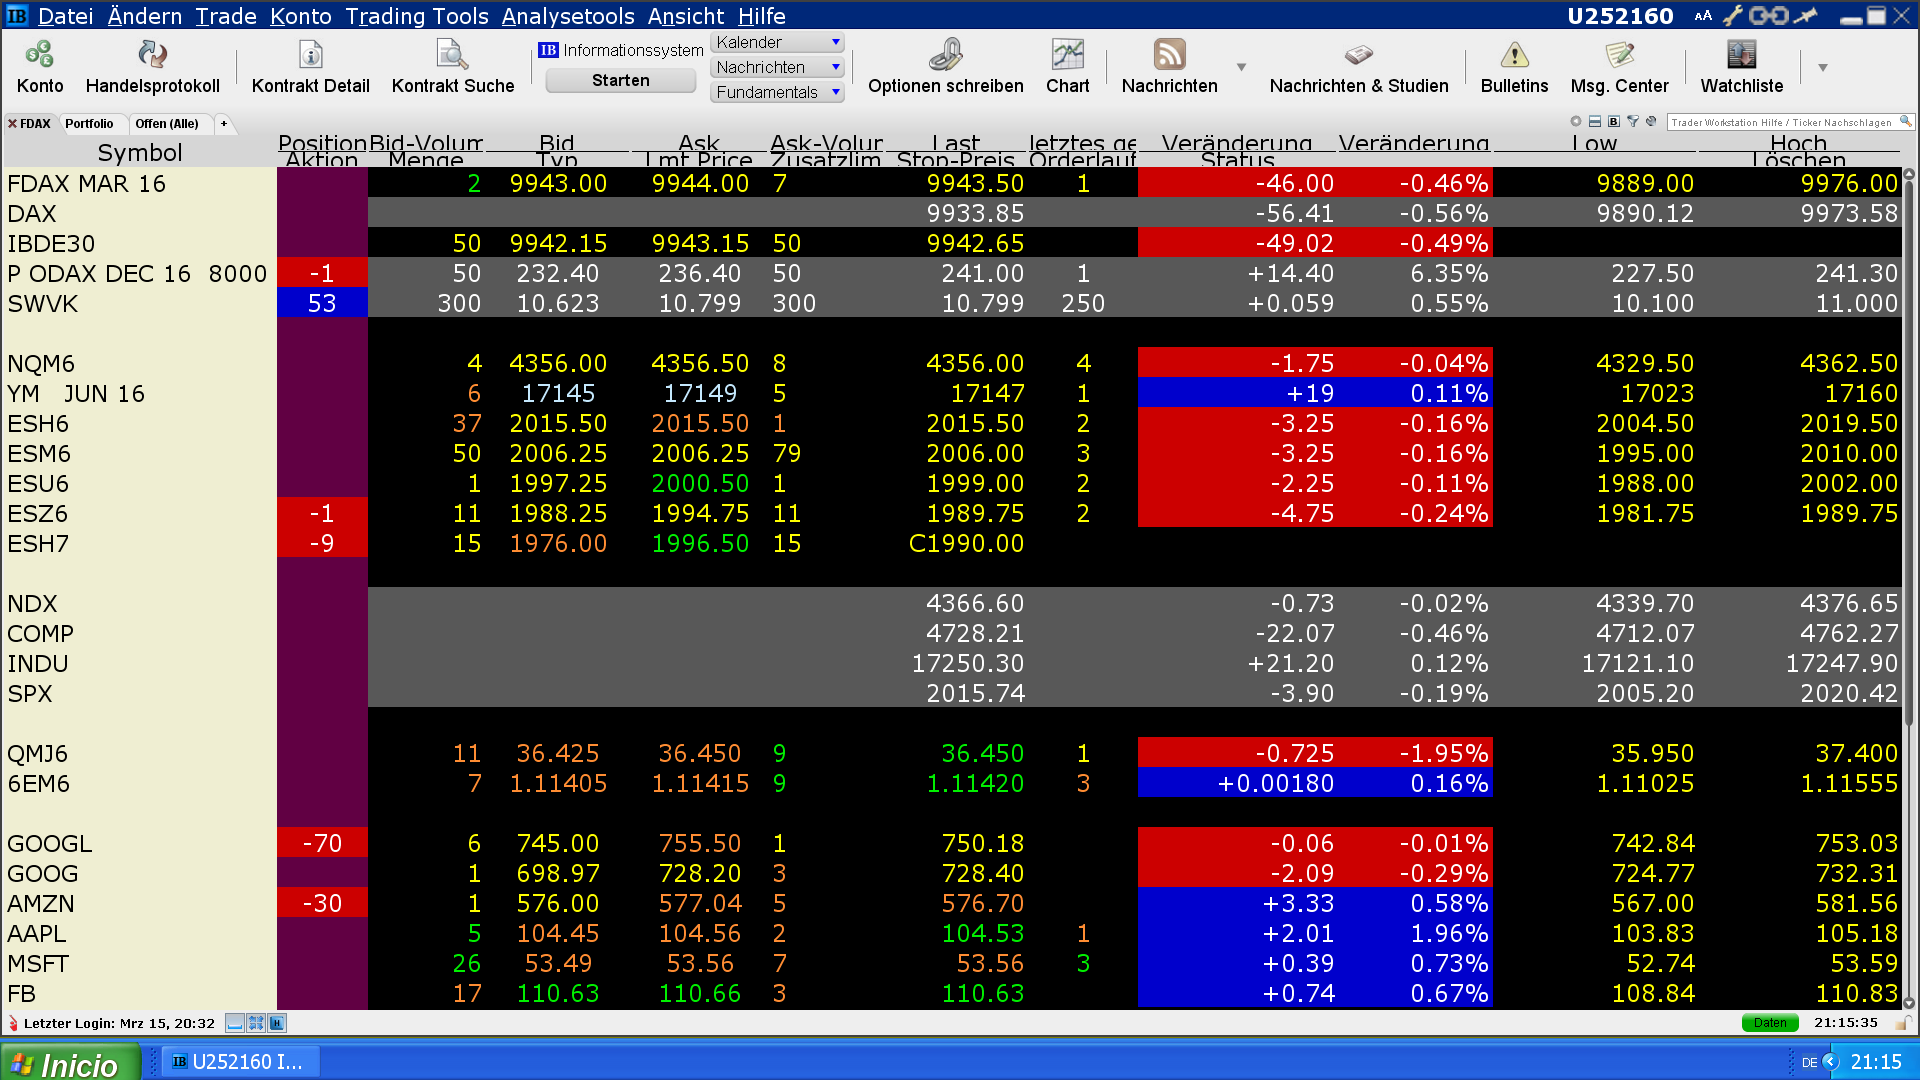Toggle the chain link window grouping
1920x1080 pixels.
pyautogui.click(x=1768, y=16)
